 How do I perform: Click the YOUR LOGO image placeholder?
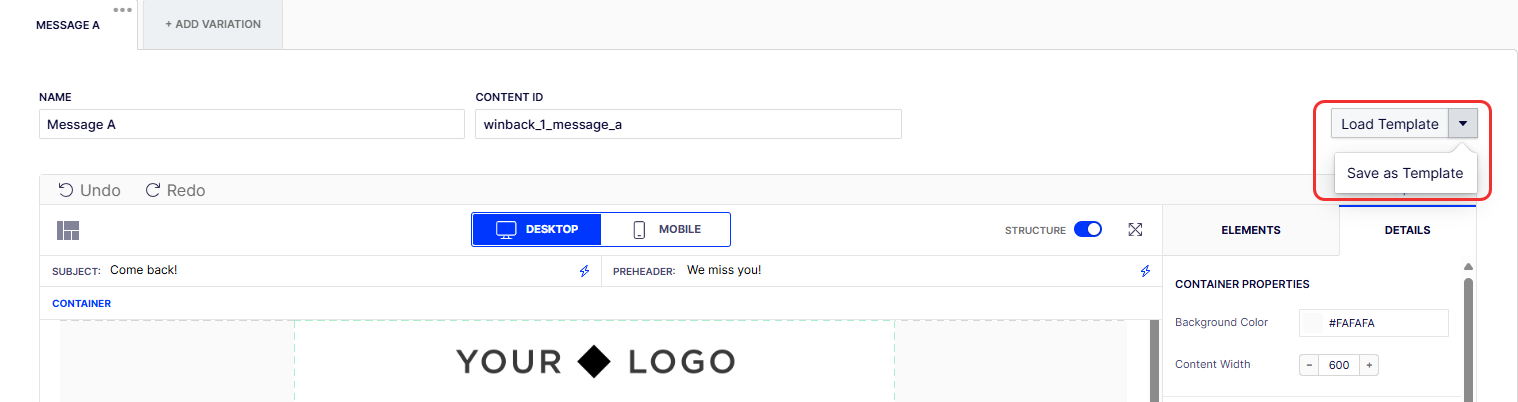[x=595, y=361]
